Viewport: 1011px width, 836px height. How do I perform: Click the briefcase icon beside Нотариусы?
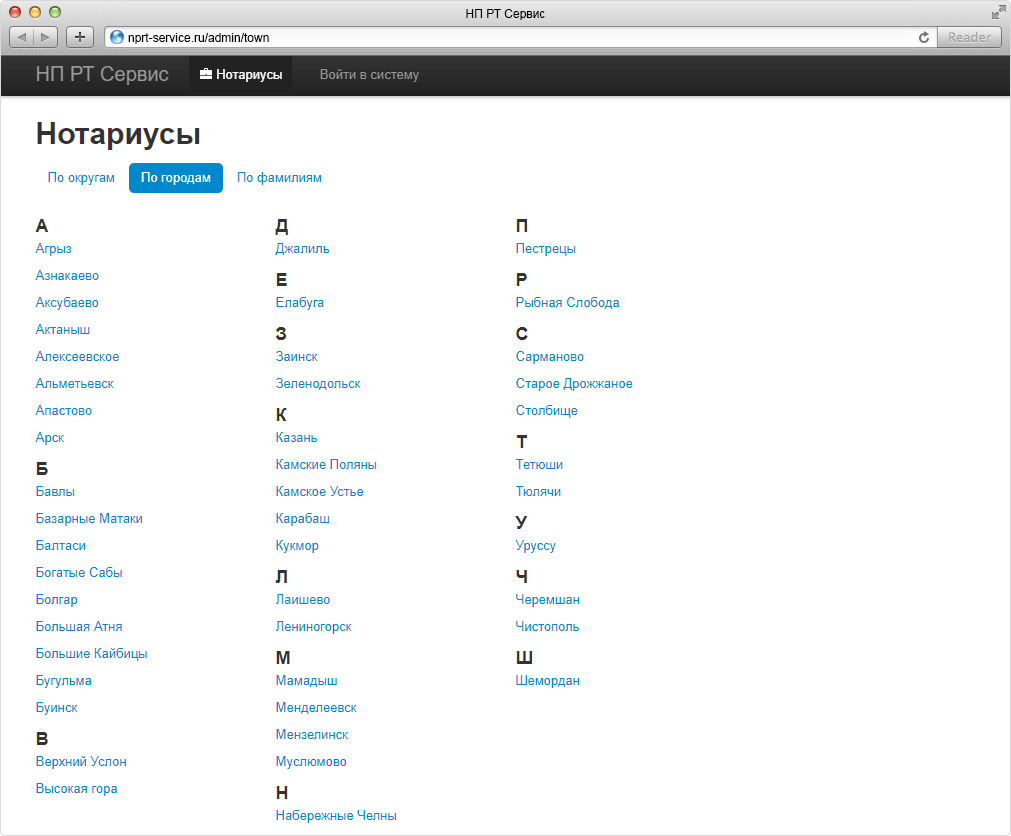click(206, 74)
